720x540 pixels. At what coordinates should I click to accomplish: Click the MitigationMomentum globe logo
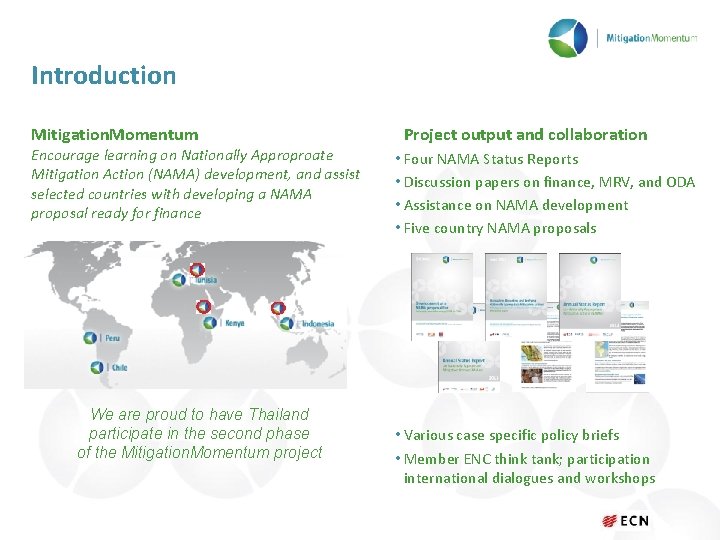[x=568, y=38]
